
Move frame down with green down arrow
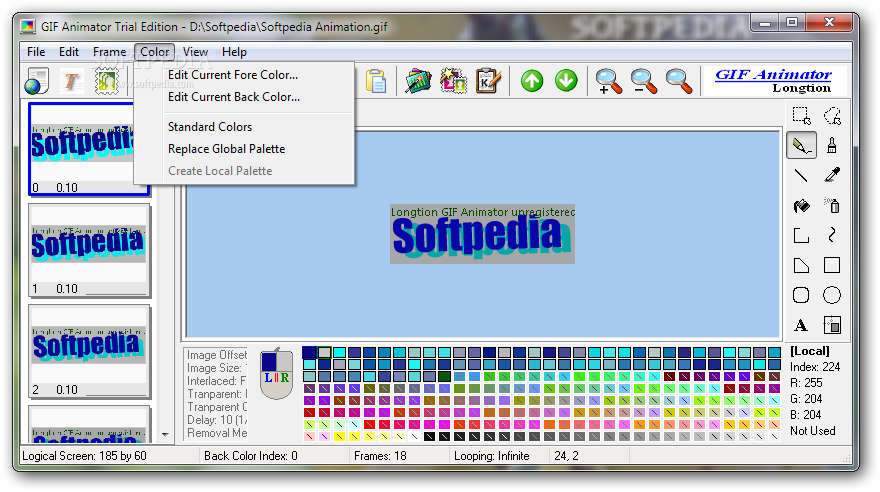tap(566, 81)
